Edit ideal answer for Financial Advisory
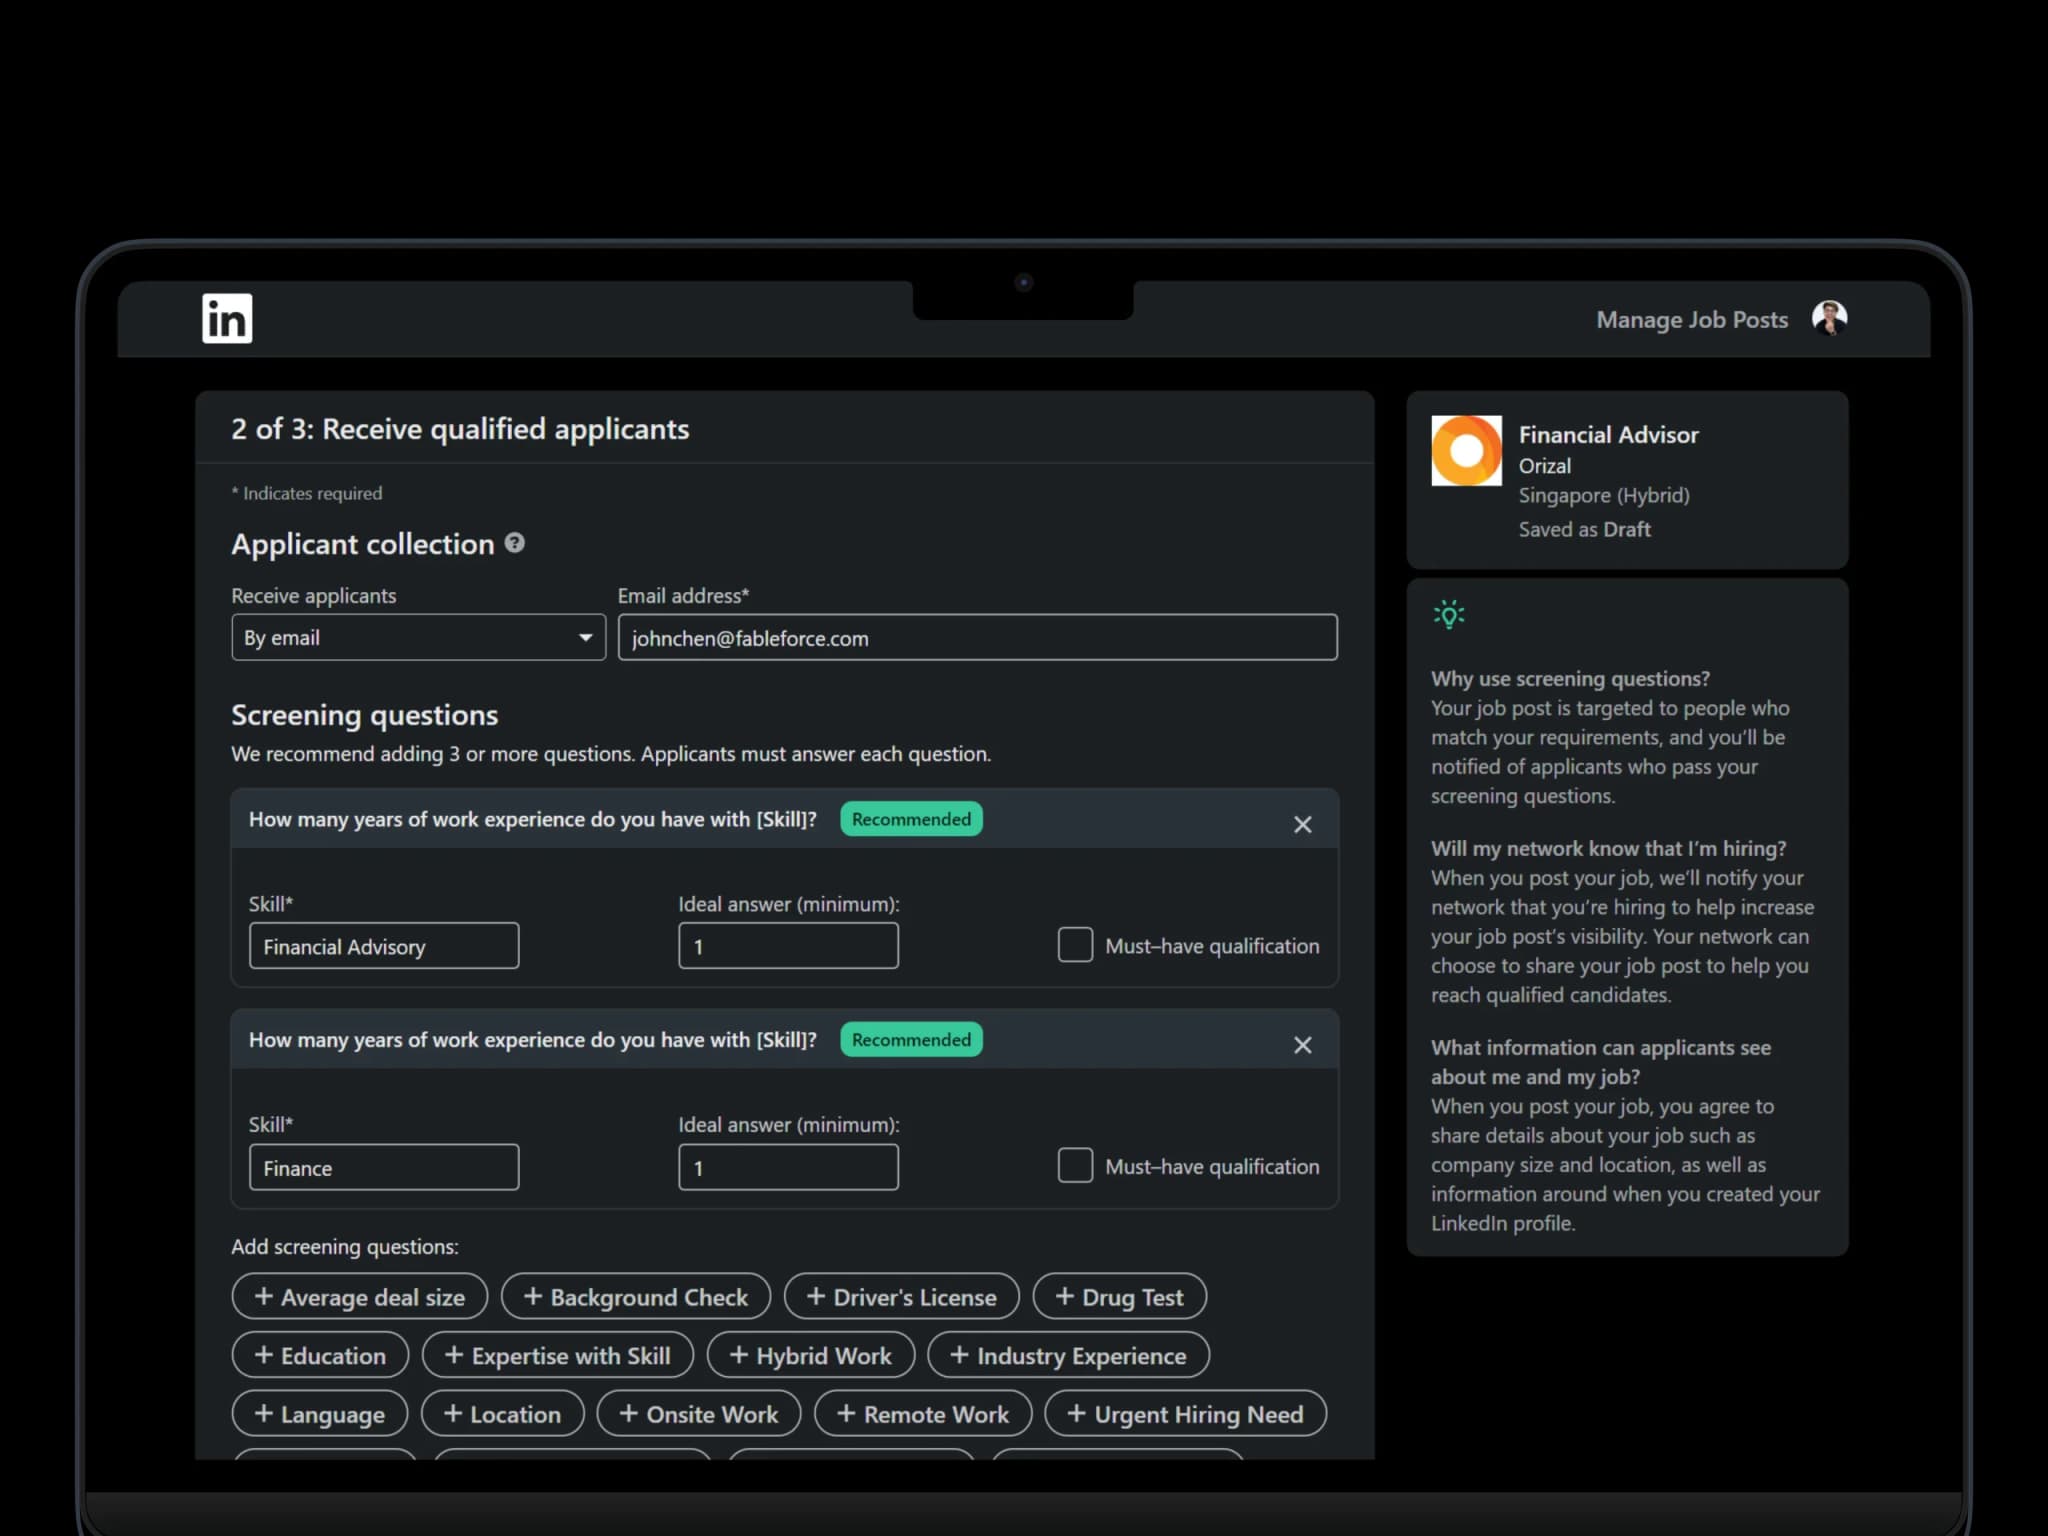2048x1536 pixels. click(788, 946)
